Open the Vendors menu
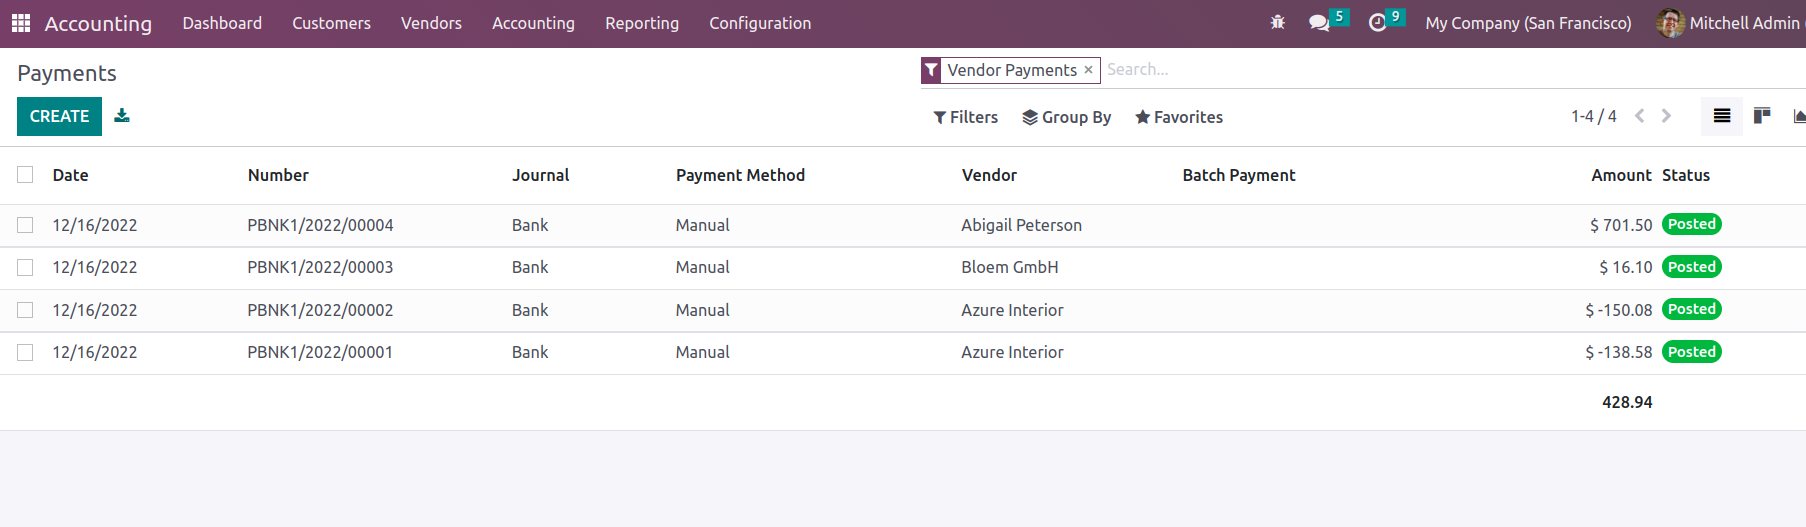Screen dimensions: 1806x527 (431, 23)
